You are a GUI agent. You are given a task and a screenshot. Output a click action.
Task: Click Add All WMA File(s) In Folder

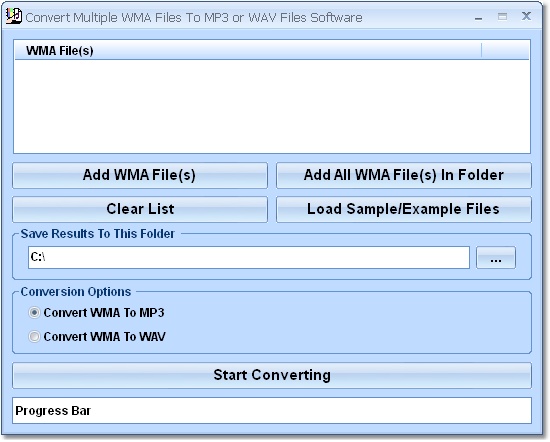point(404,175)
